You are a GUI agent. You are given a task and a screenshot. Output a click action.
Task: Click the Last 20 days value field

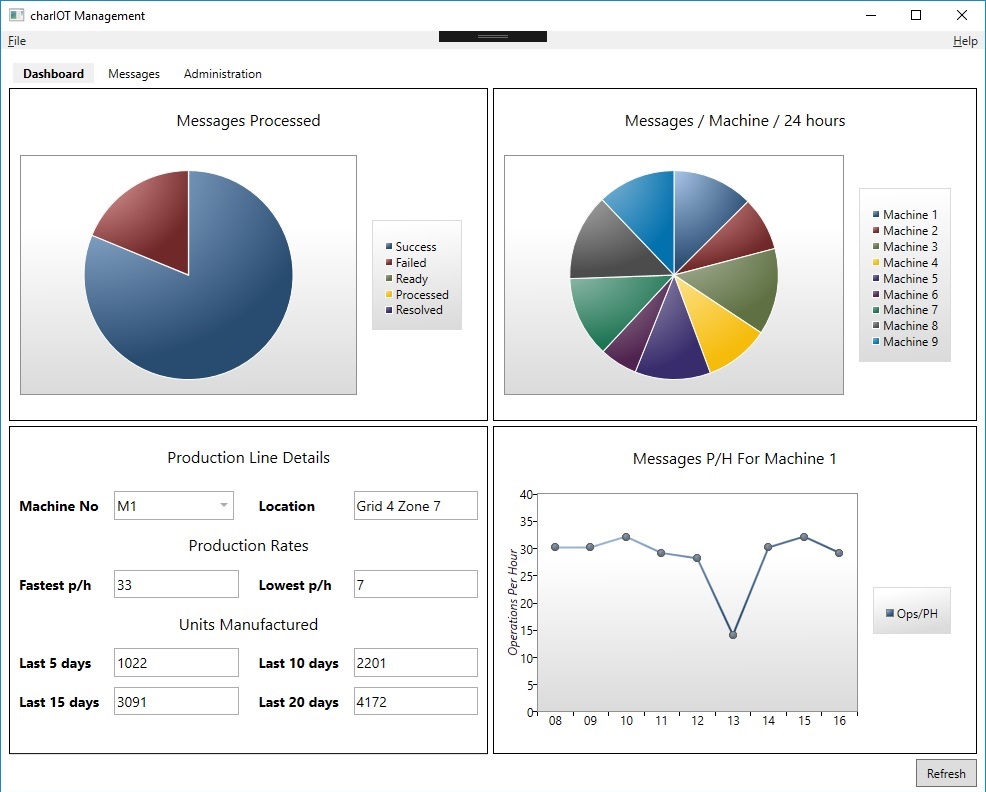pos(415,702)
